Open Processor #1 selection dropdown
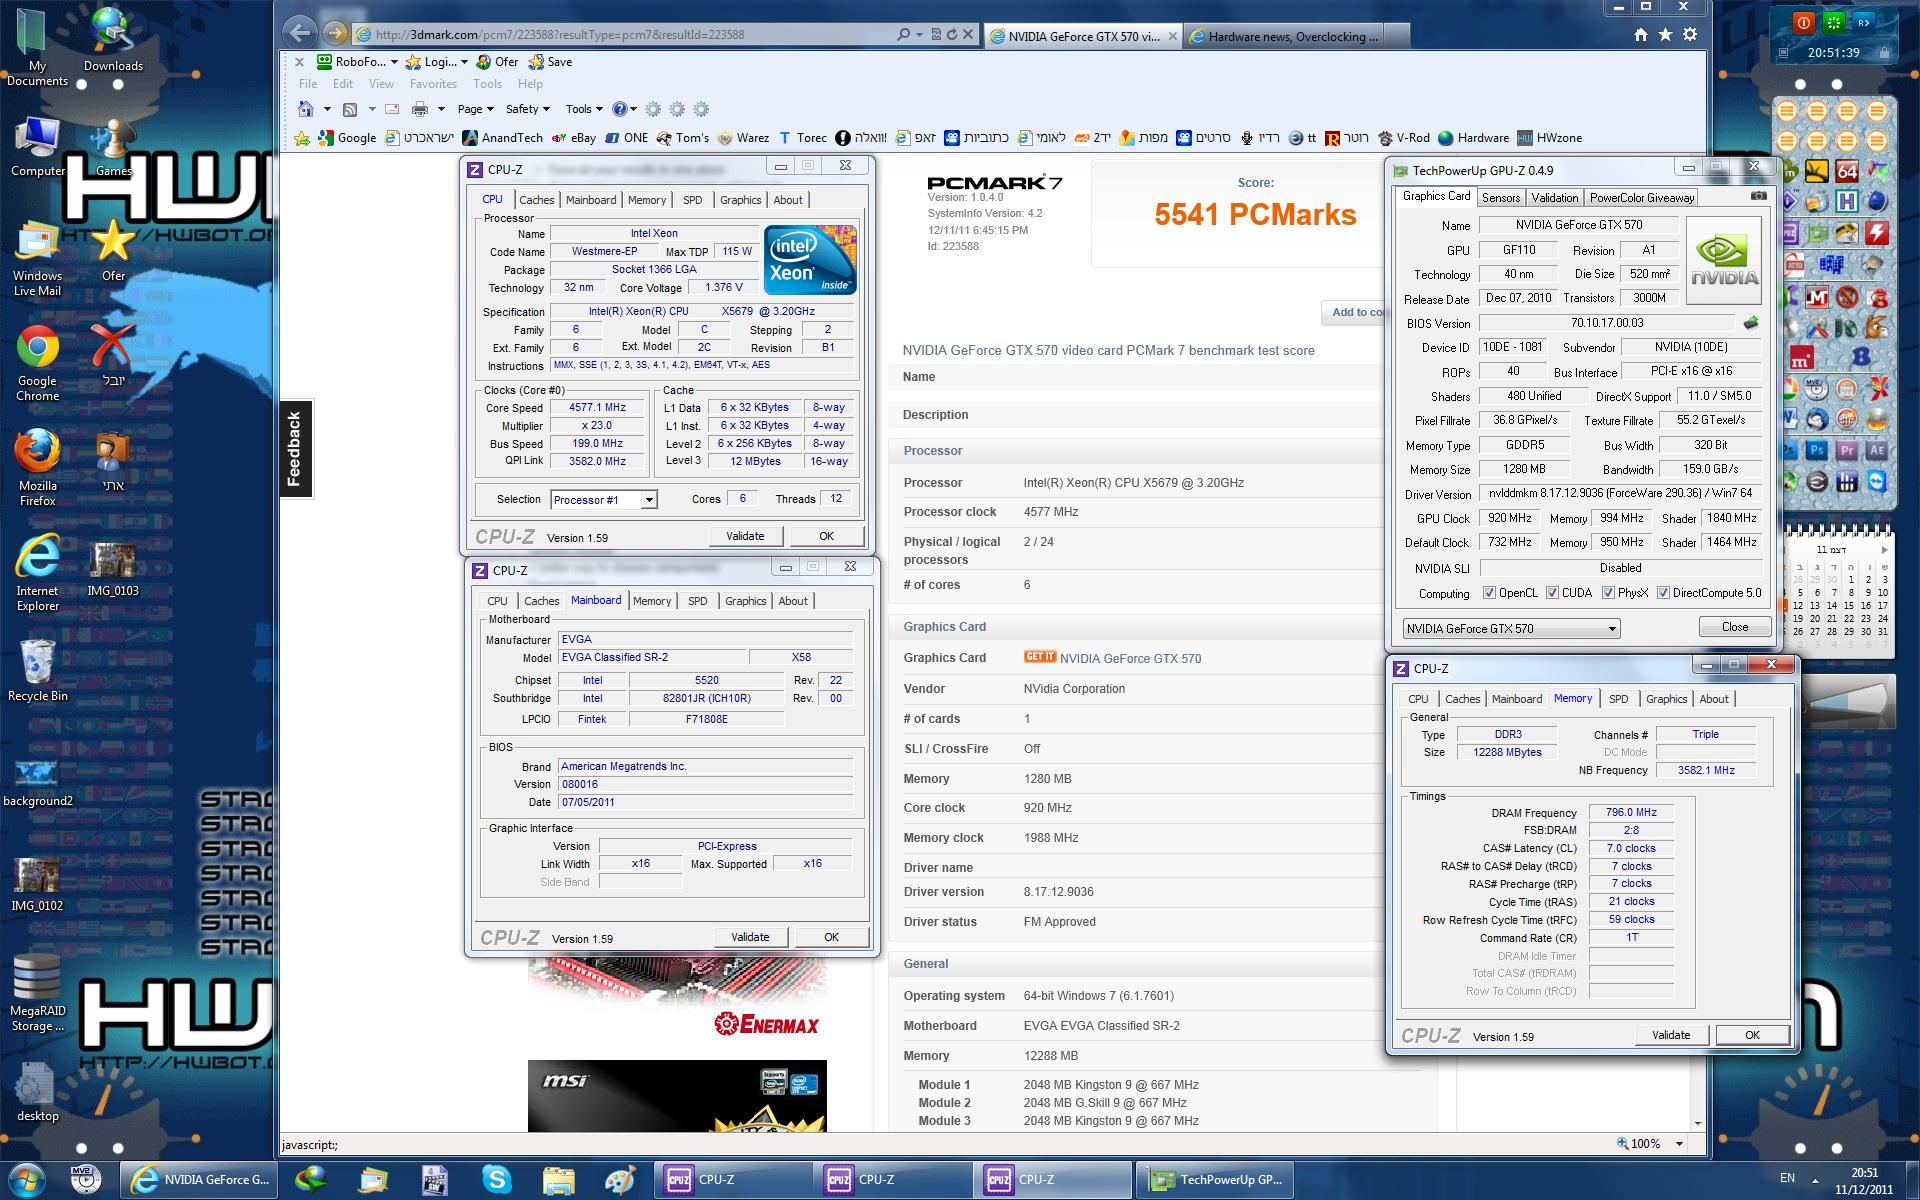The width and height of the screenshot is (1920, 1200). click(x=604, y=499)
